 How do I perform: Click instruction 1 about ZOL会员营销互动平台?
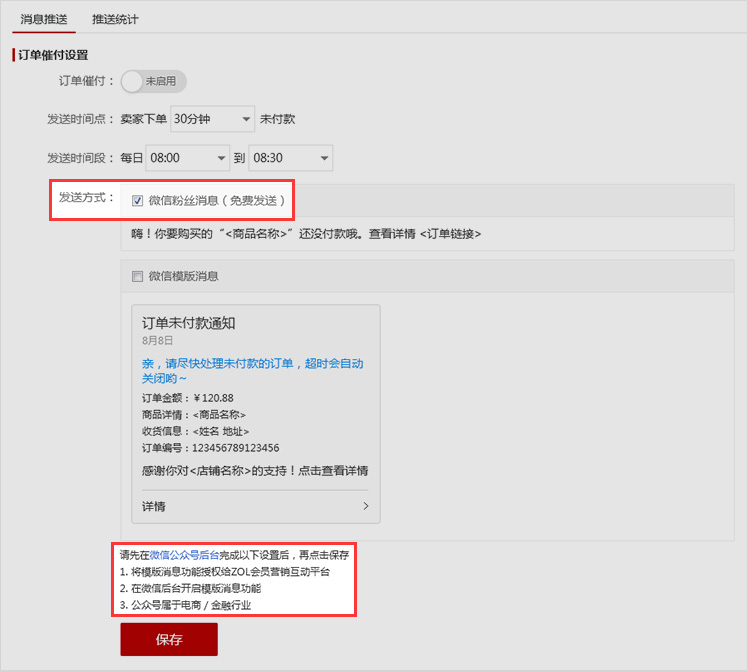tap(225, 572)
